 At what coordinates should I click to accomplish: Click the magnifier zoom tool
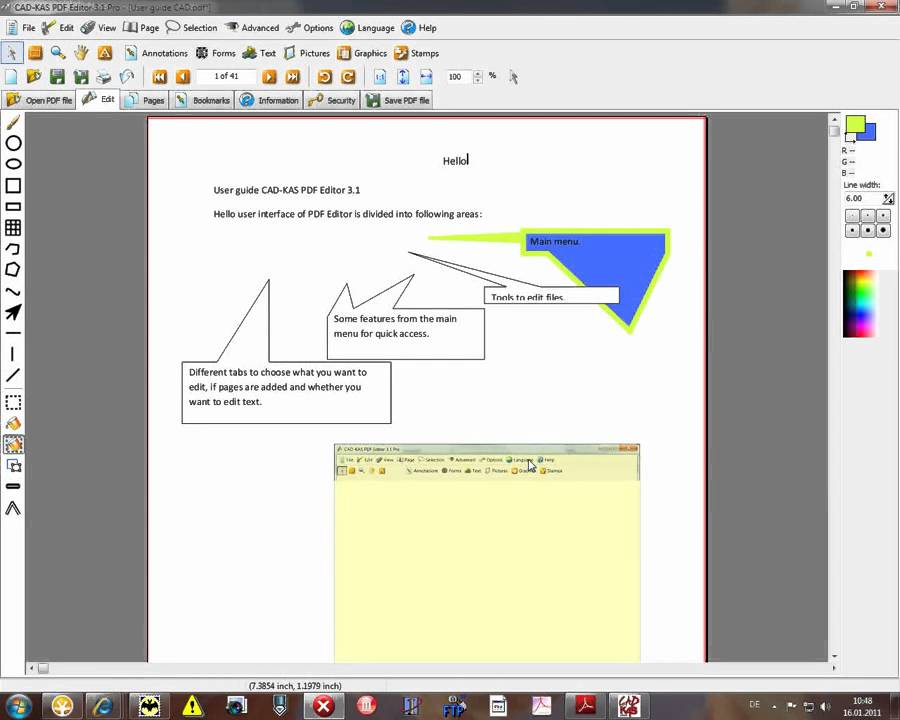58,53
